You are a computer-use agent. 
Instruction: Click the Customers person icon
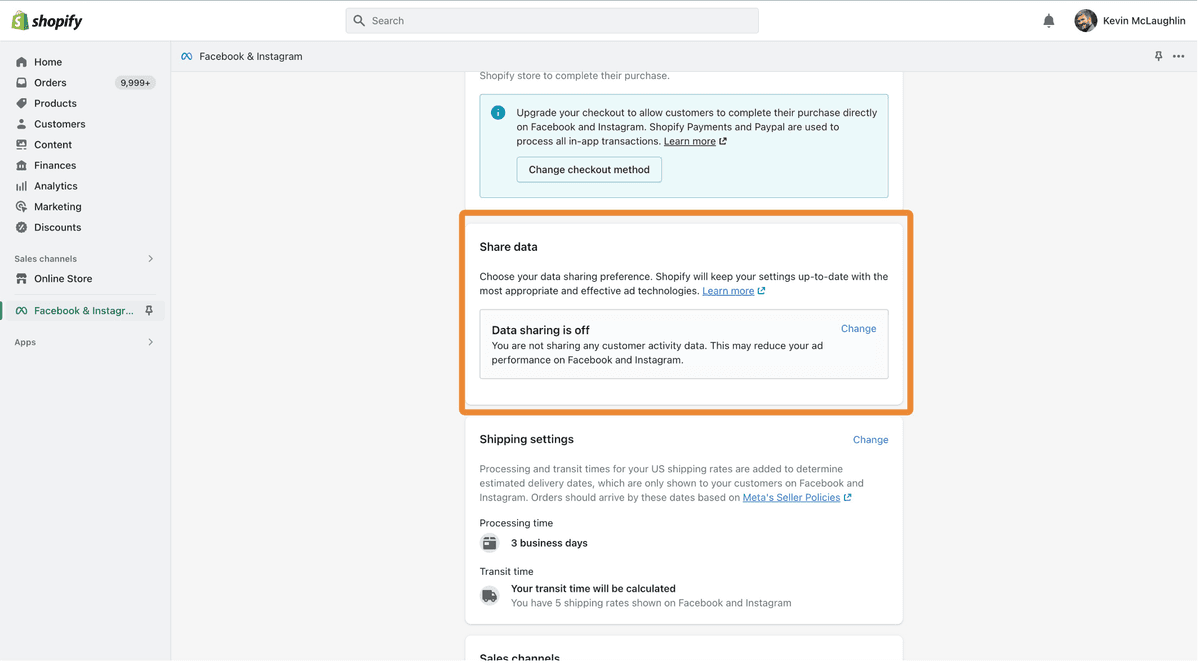click(22, 124)
